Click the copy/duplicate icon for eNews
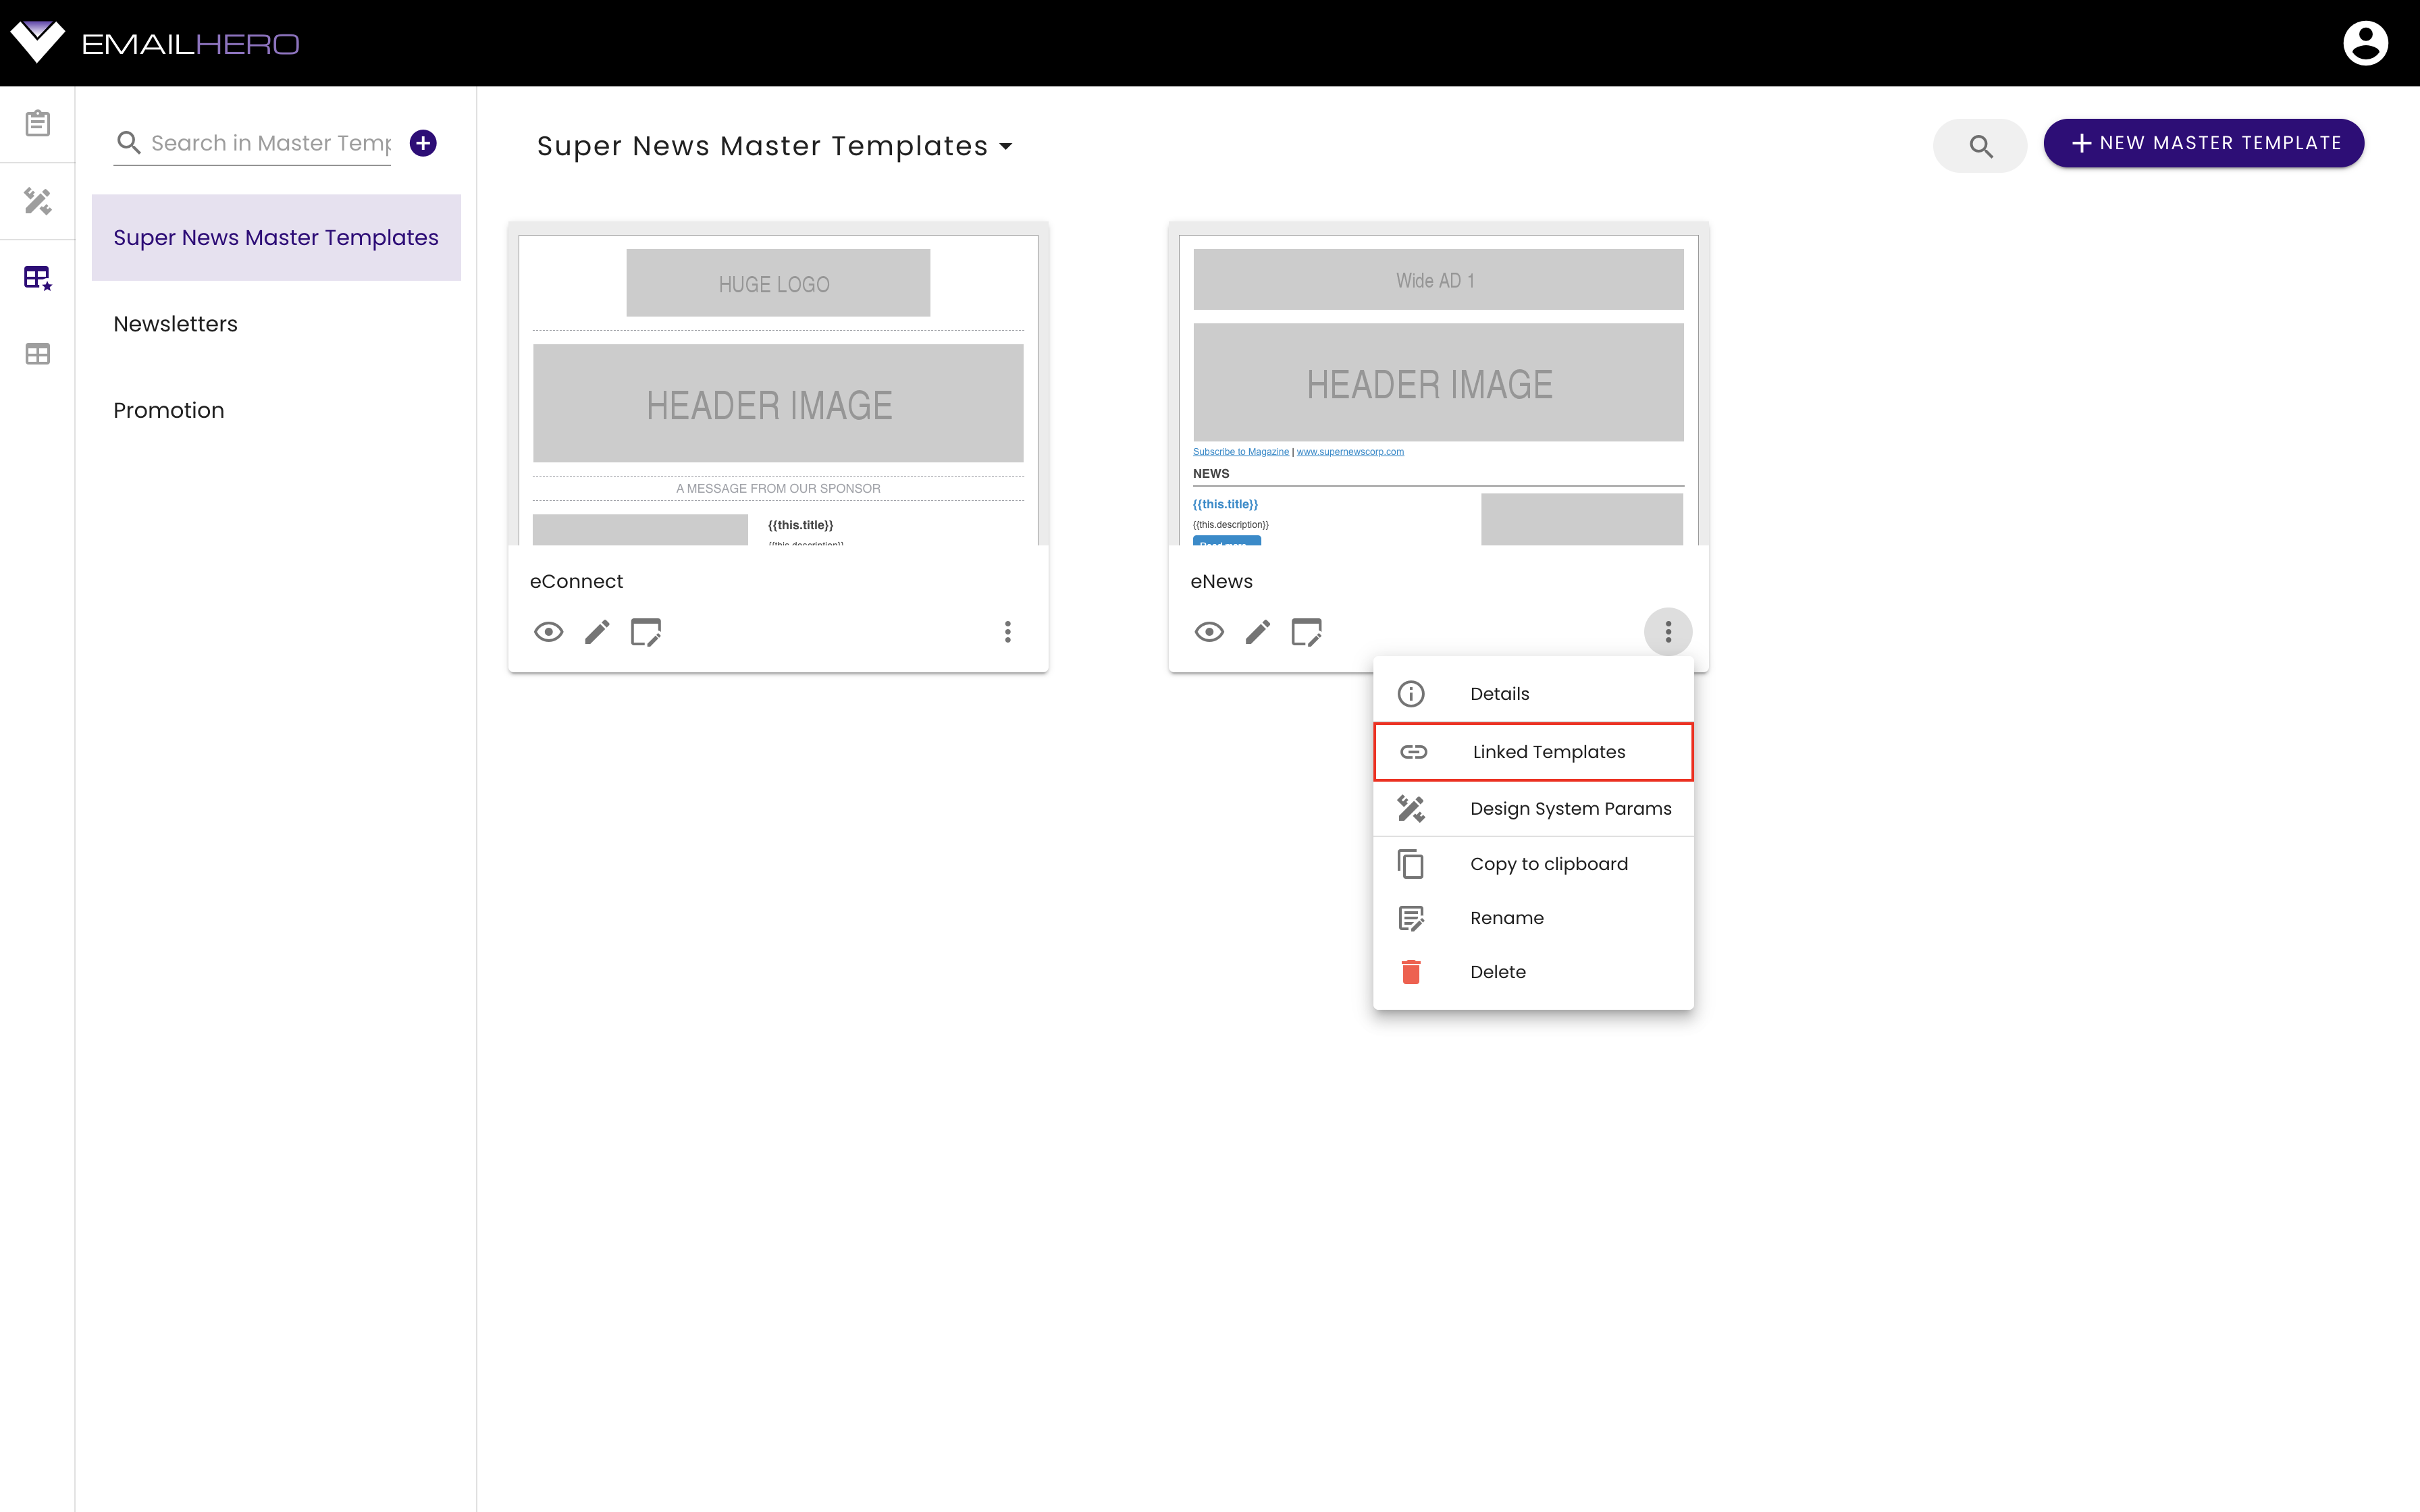 tap(1307, 630)
